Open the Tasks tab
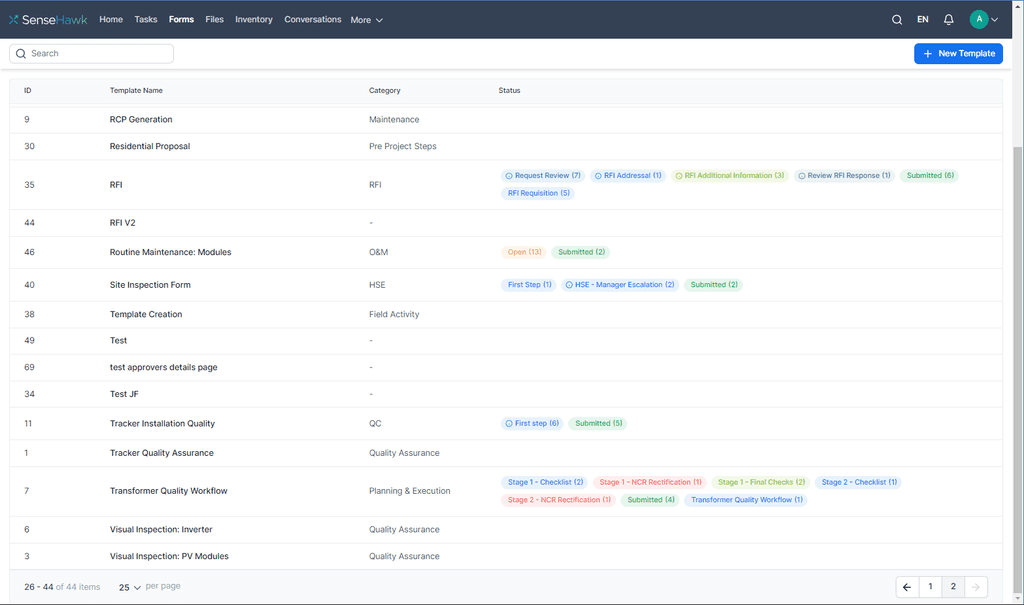1024x605 pixels. [146, 20]
